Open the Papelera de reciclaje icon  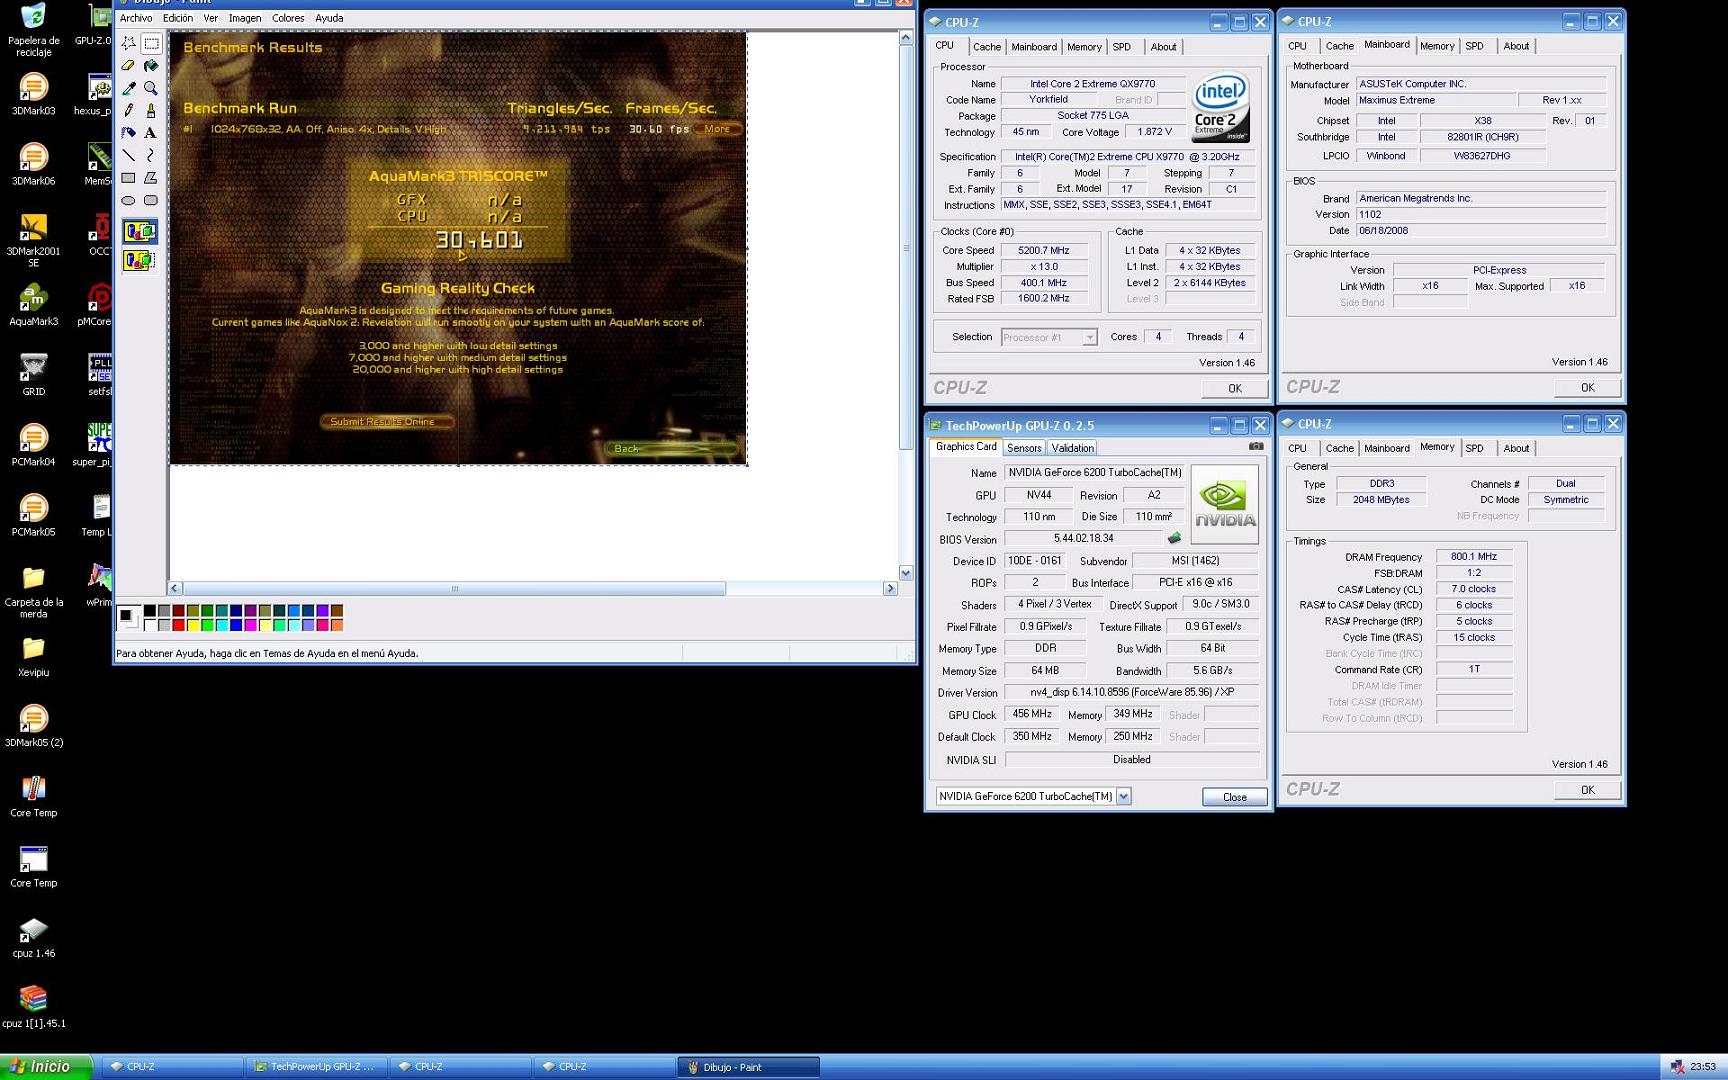tap(33, 28)
